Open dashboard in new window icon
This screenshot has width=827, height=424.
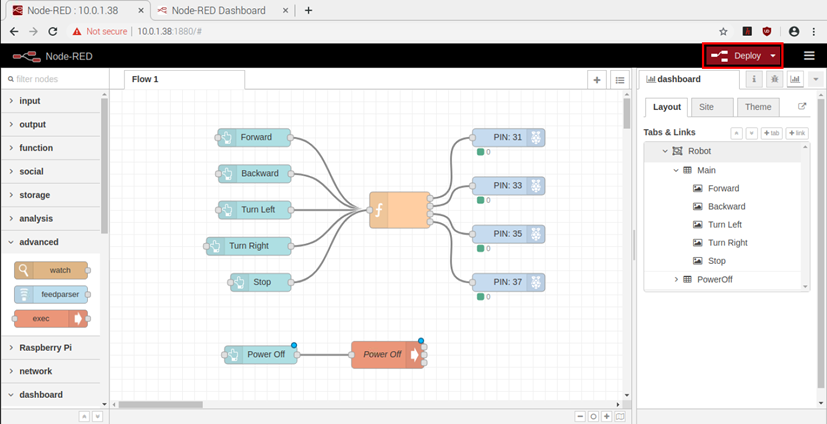coord(802,107)
